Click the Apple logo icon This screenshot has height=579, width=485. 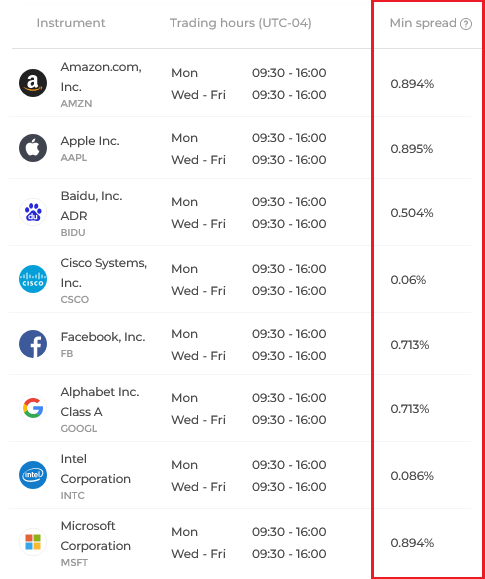[x=33, y=148]
